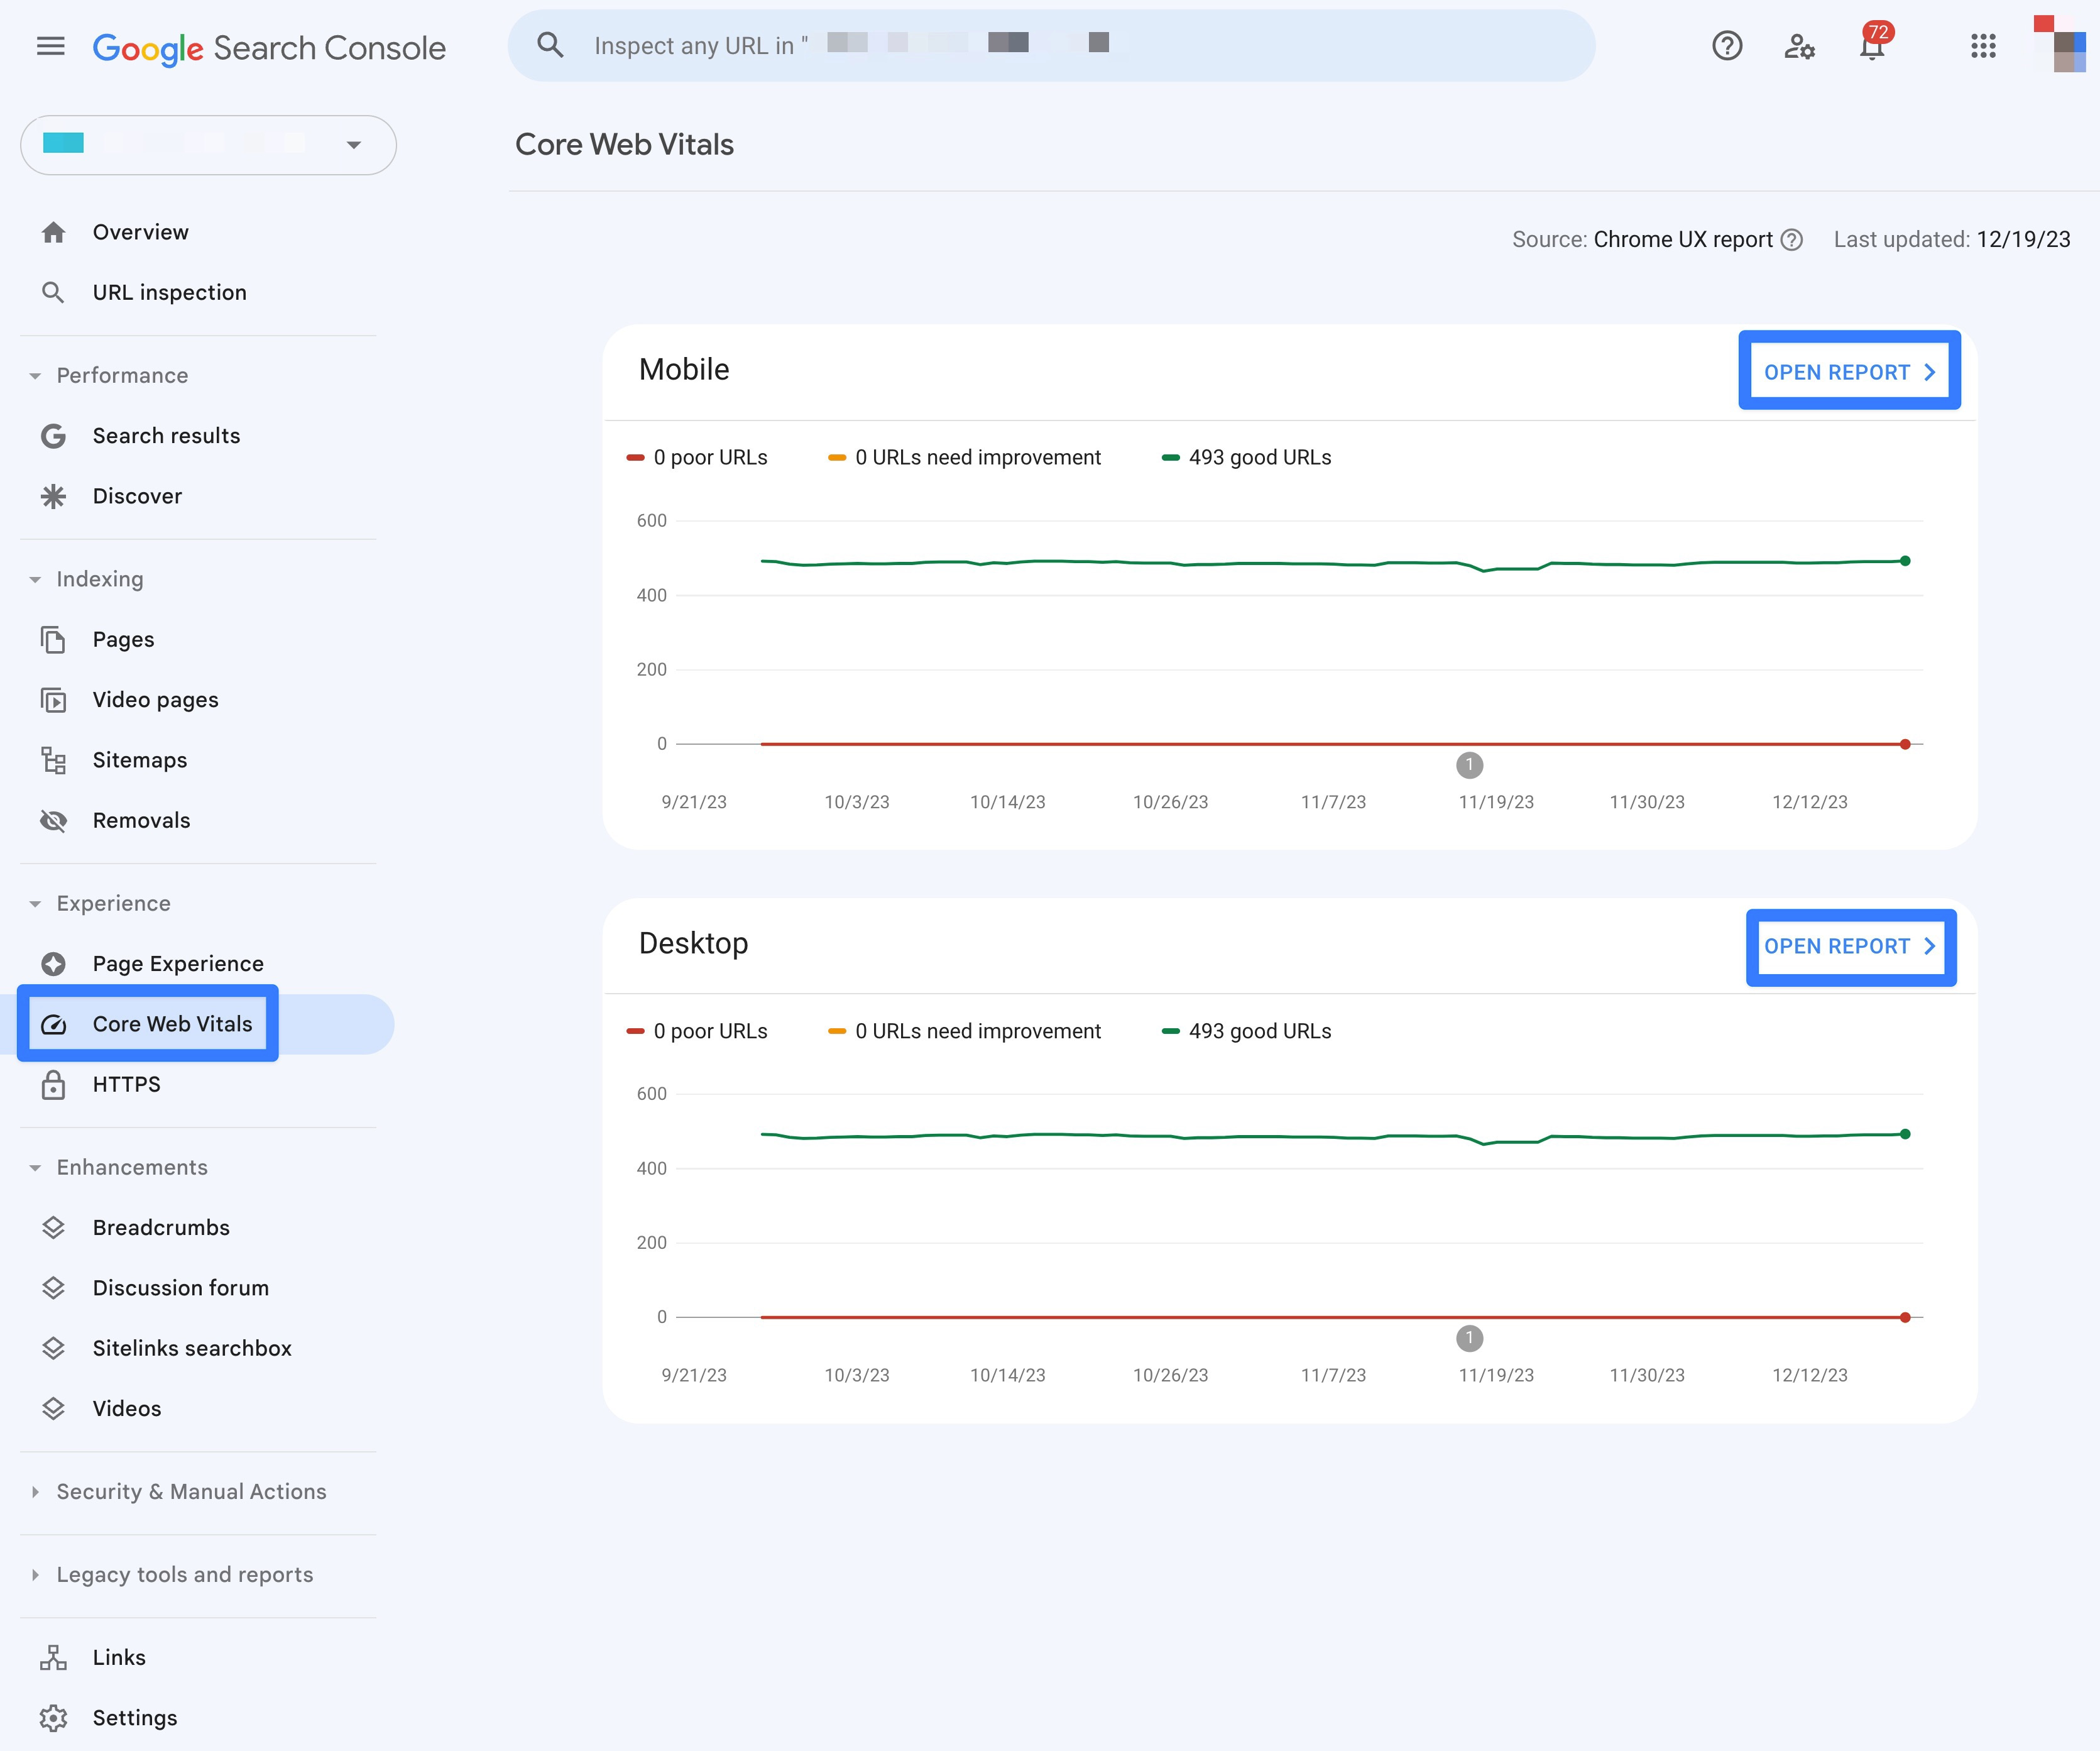Click the Discover asterisk icon
The image size is (2100, 1751).
coord(53,496)
